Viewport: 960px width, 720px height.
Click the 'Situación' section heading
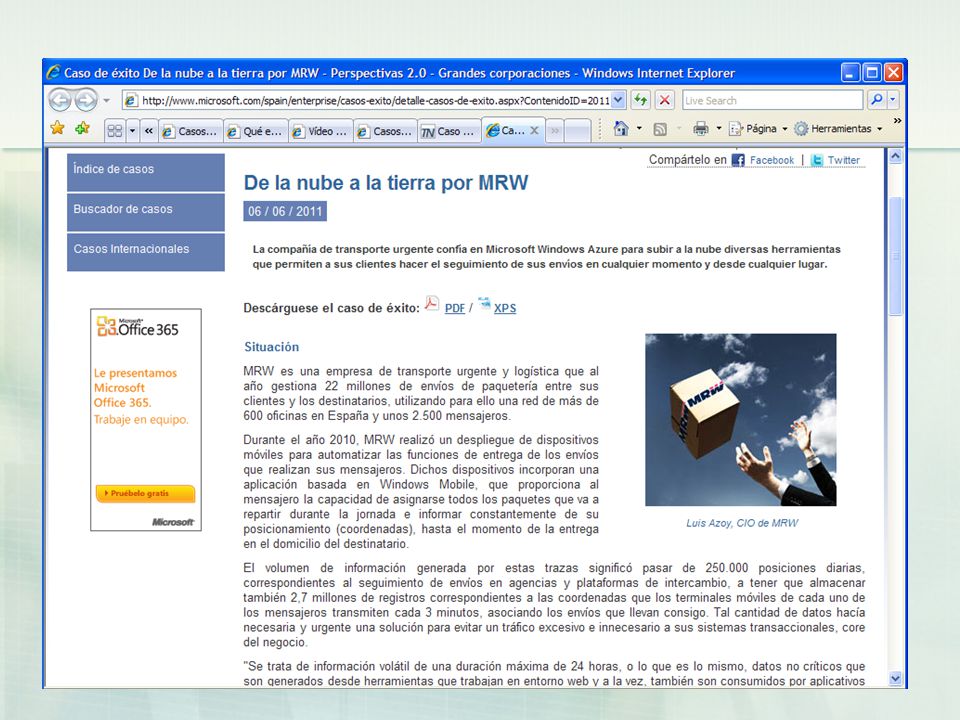(x=272, y=347)
